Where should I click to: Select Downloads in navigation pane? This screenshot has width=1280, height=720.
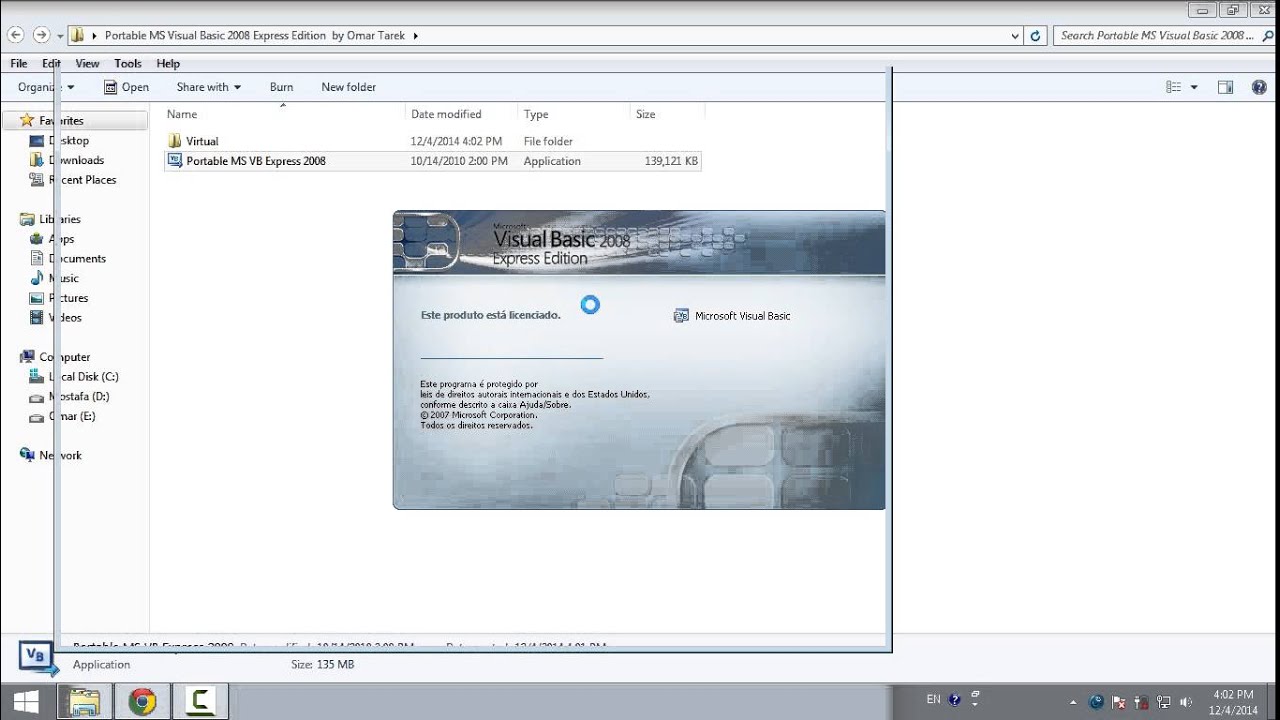click(68, 160)
